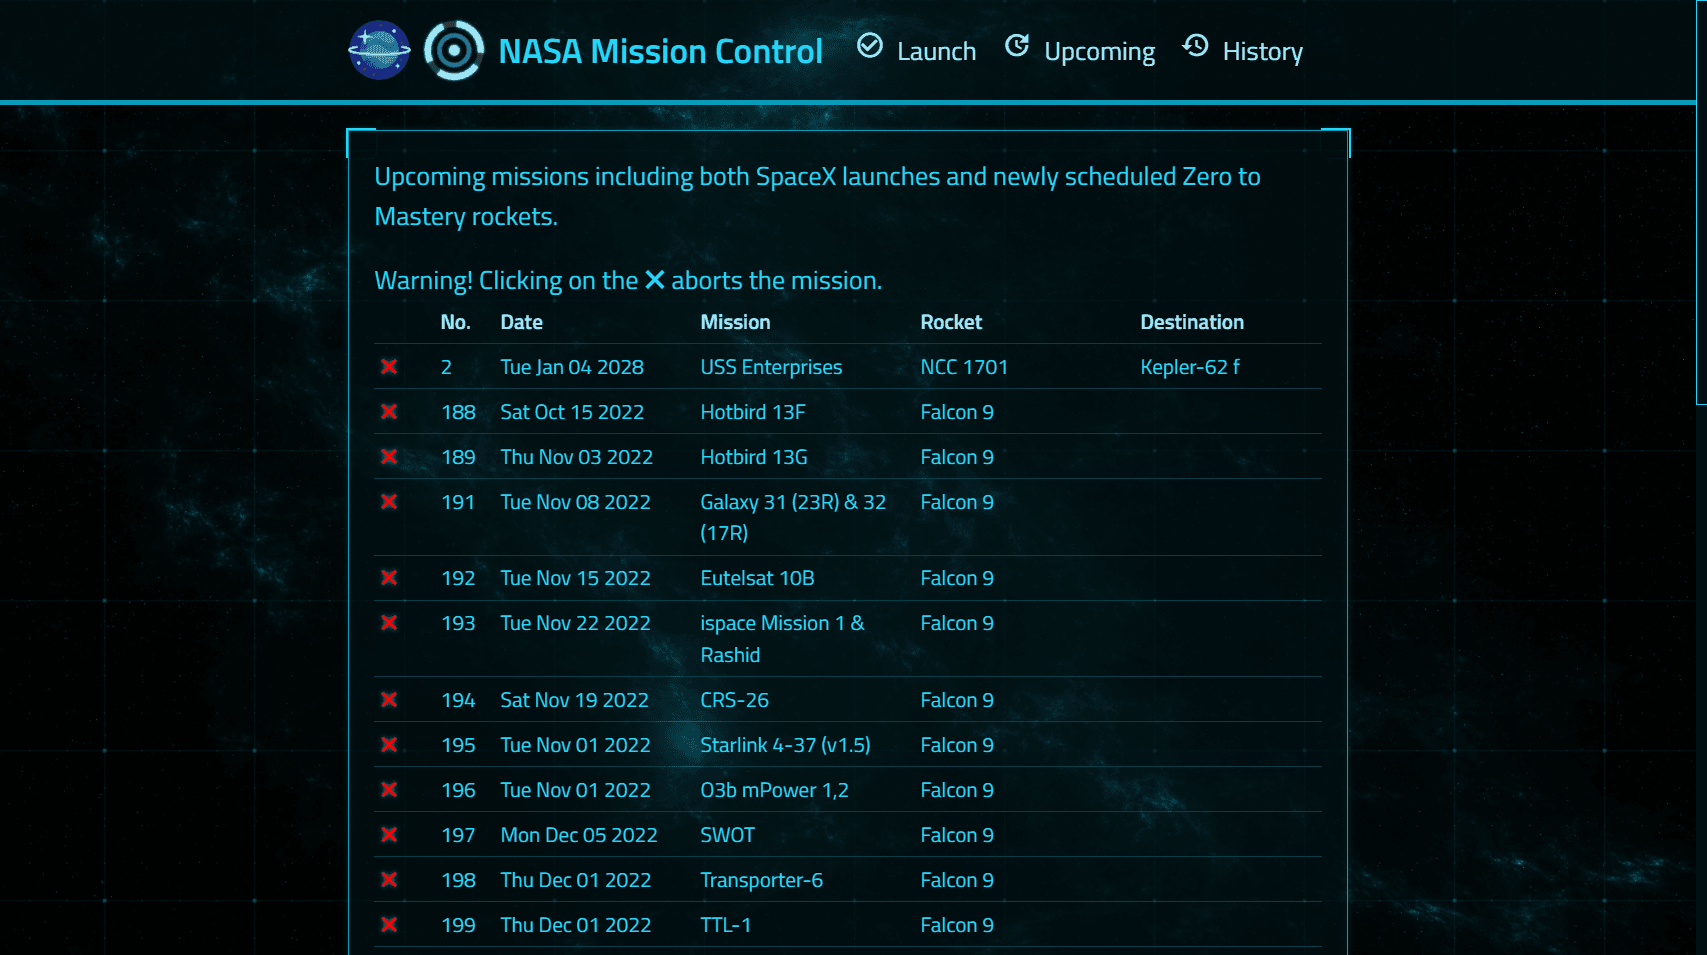Image resolution: width=1707 pixels, height=955 pixels.
Task: Abort the Hotbird 13F mission
Action: 388,412
